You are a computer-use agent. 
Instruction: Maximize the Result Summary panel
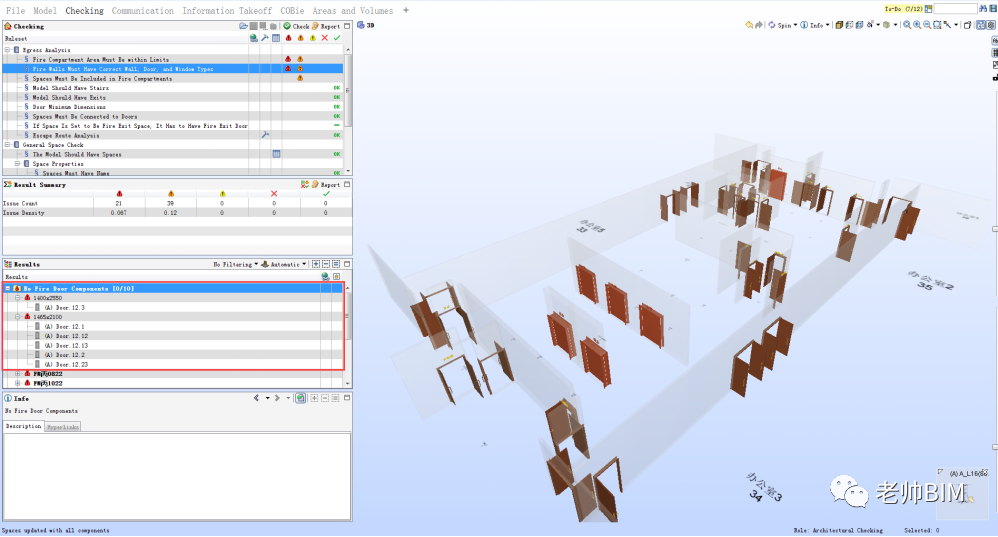point(347,185)
